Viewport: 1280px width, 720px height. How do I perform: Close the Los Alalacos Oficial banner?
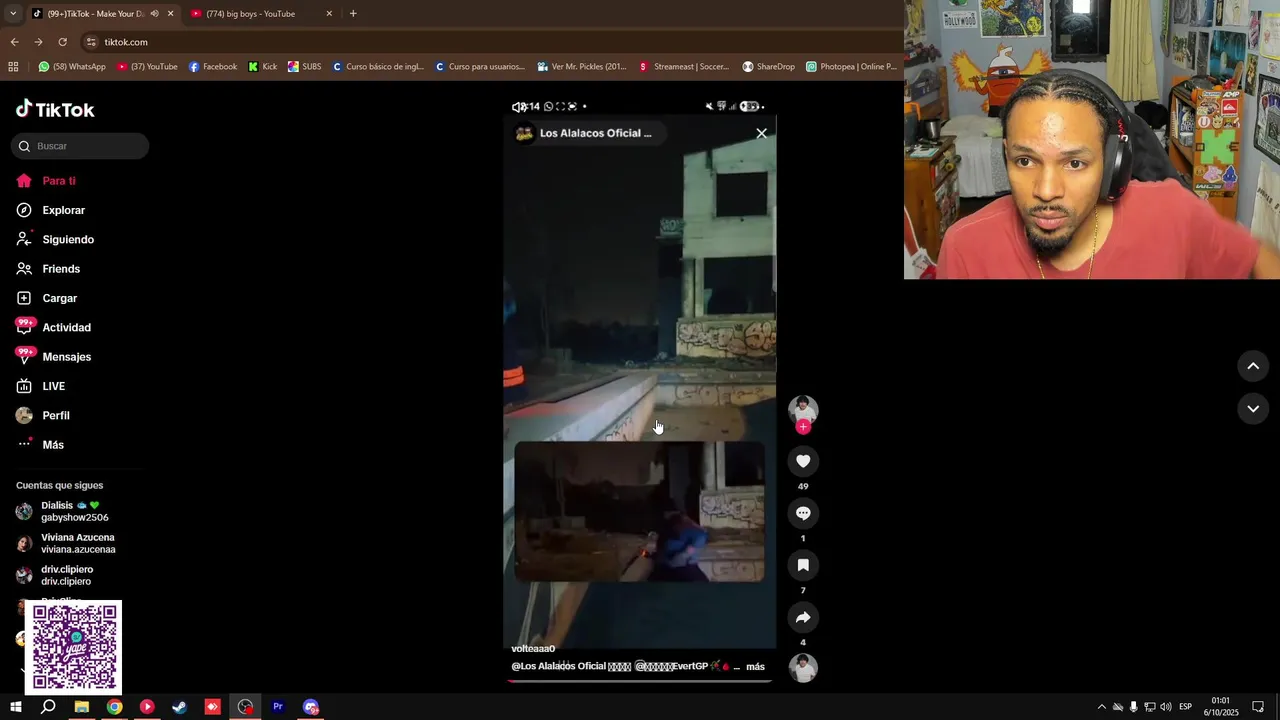point(762,133)
